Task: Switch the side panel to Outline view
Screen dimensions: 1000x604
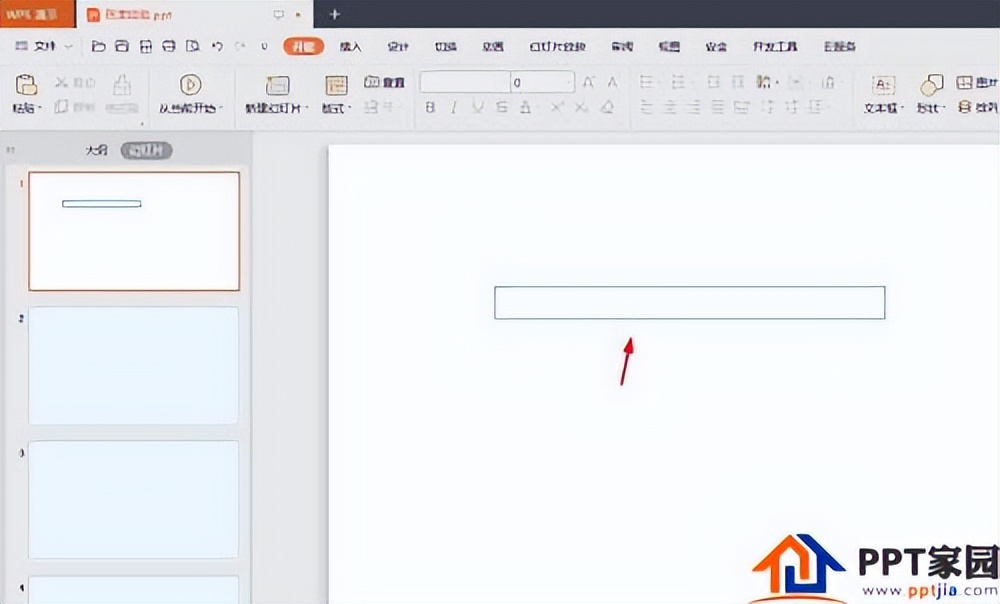Action: point(97,151)
